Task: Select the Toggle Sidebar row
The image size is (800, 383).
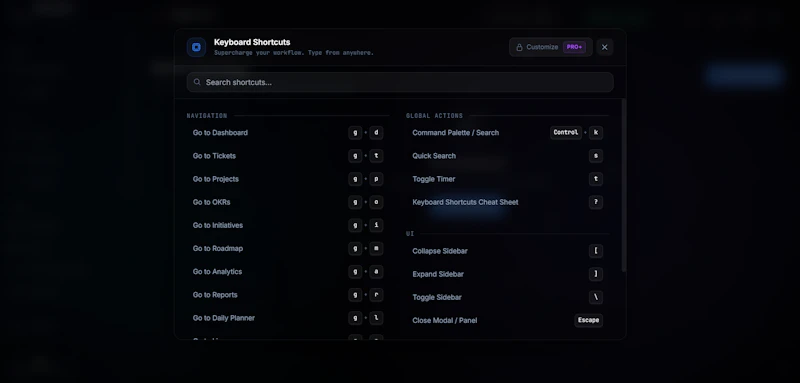Action: 508,297
